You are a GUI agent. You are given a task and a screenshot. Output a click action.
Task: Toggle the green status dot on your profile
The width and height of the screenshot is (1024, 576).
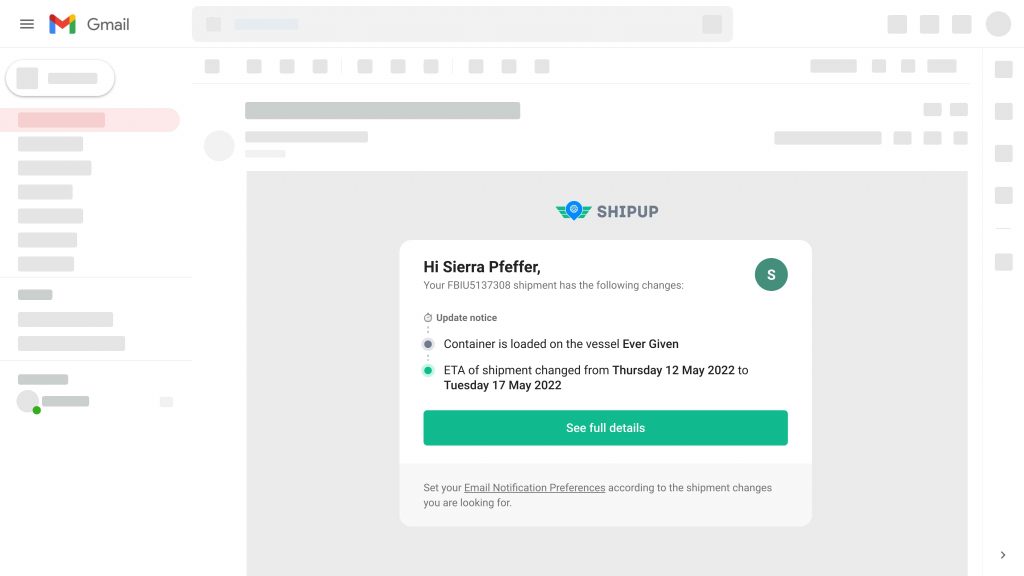34,409
